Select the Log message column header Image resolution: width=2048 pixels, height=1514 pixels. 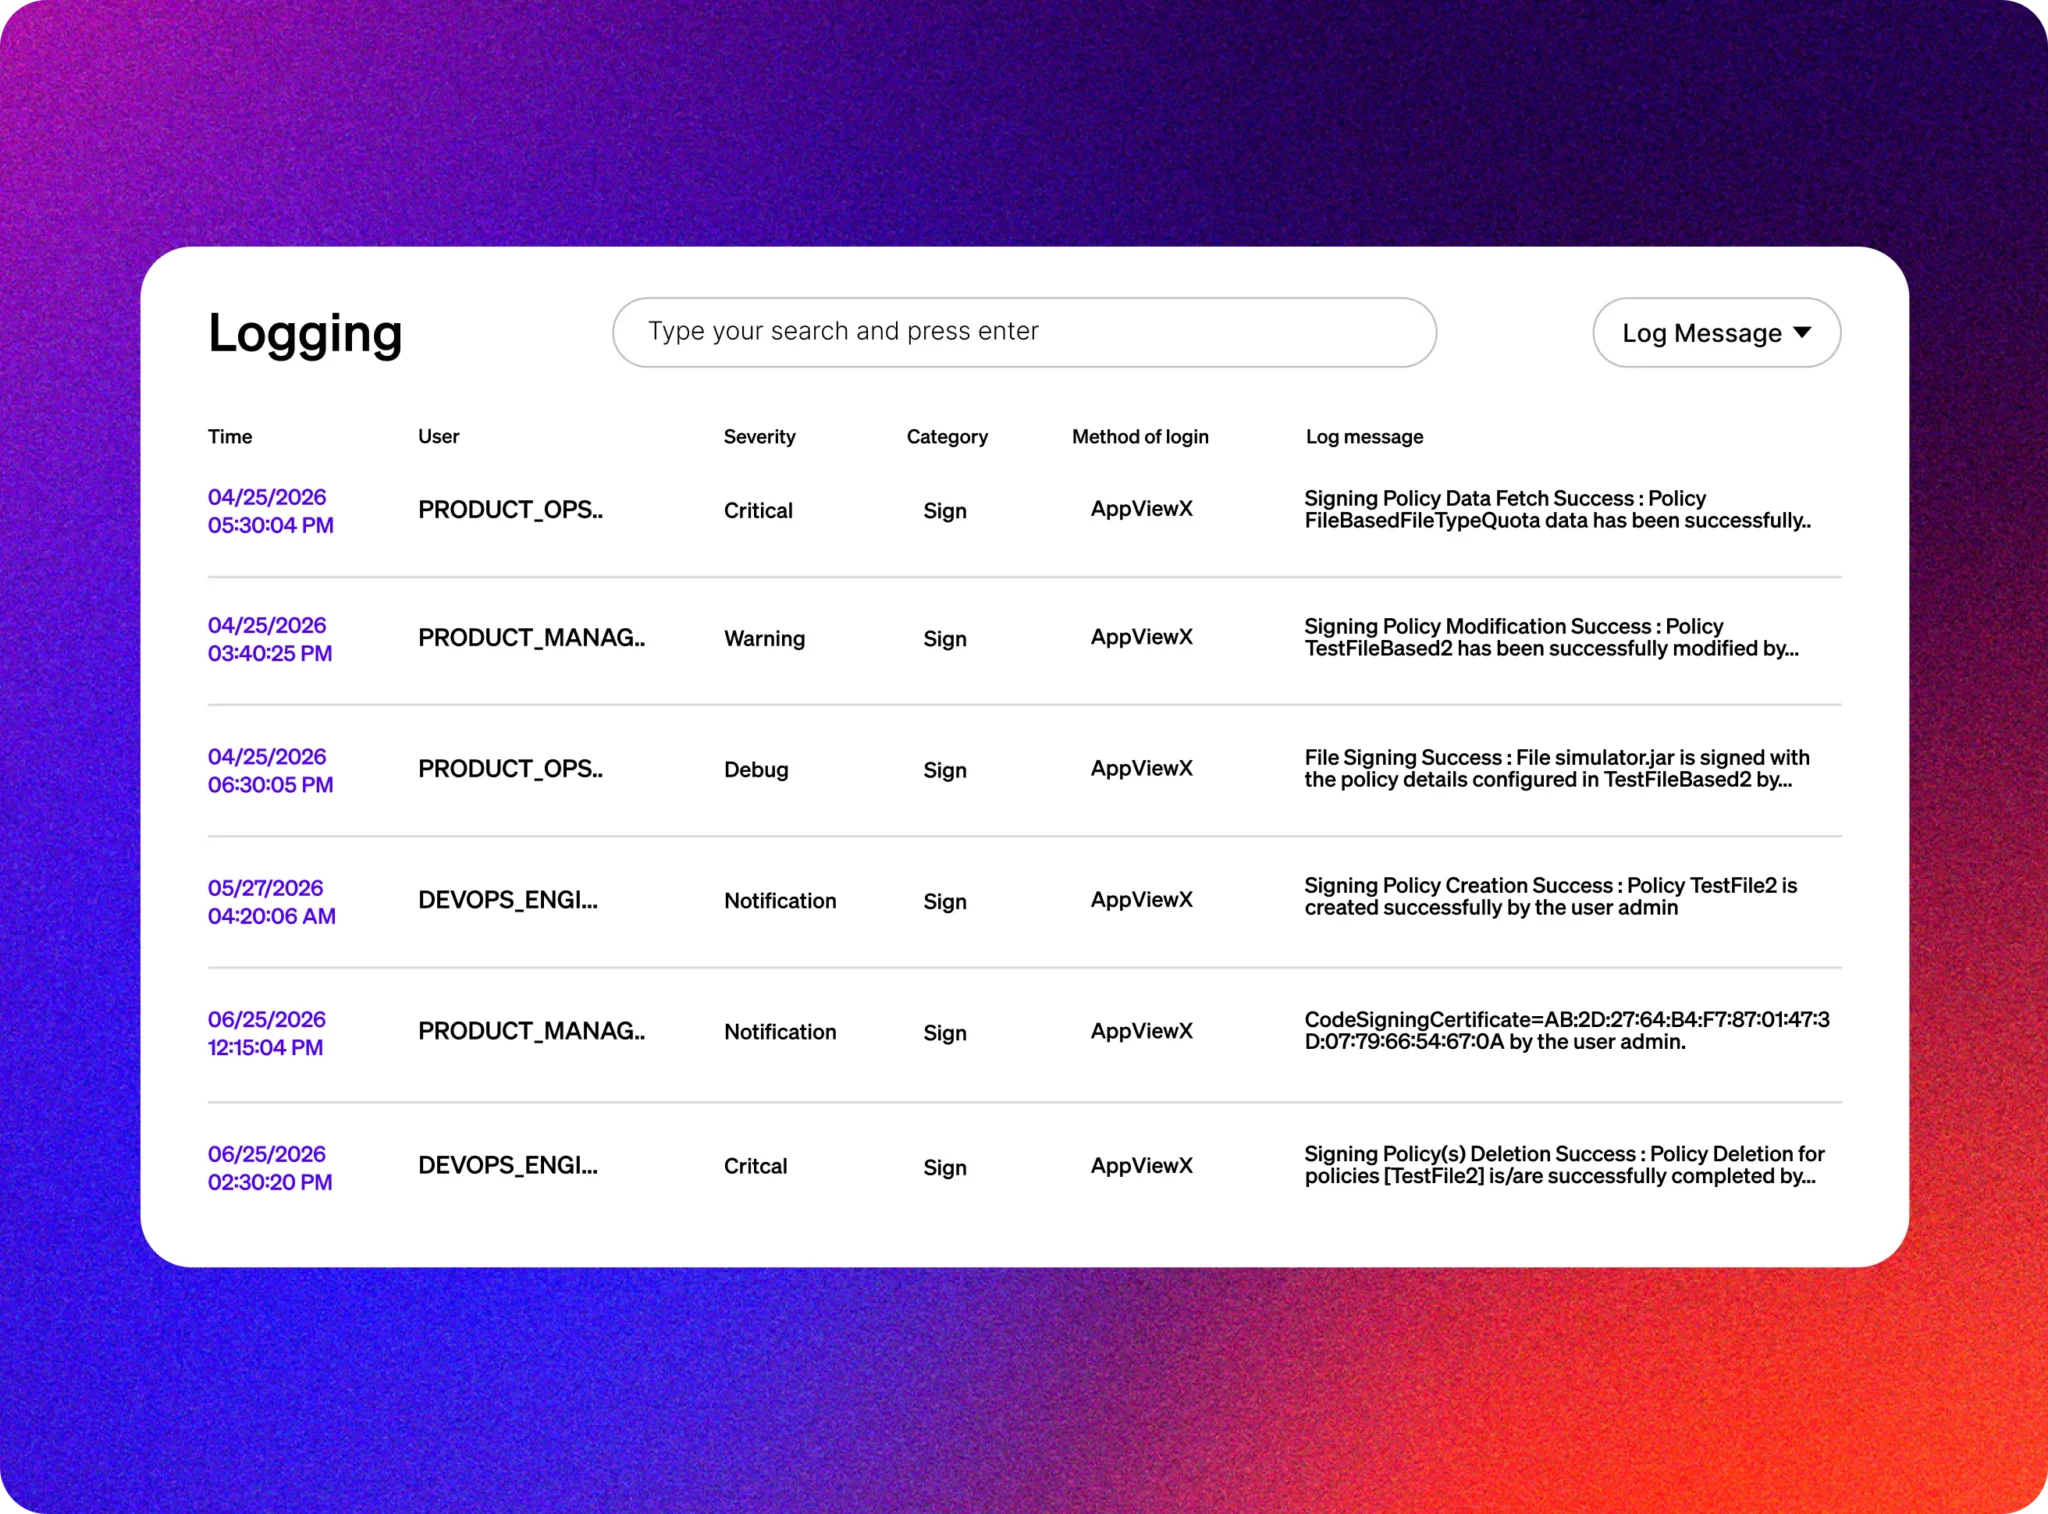click(1364, 437)
